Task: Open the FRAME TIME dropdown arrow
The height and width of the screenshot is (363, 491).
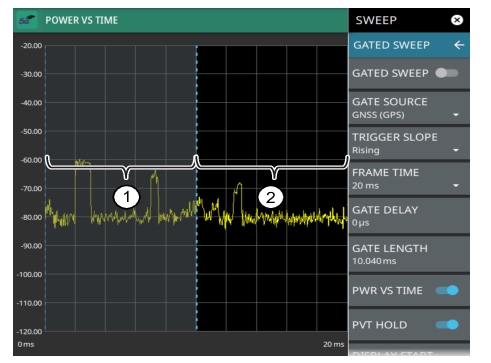Action: [456, 186]
